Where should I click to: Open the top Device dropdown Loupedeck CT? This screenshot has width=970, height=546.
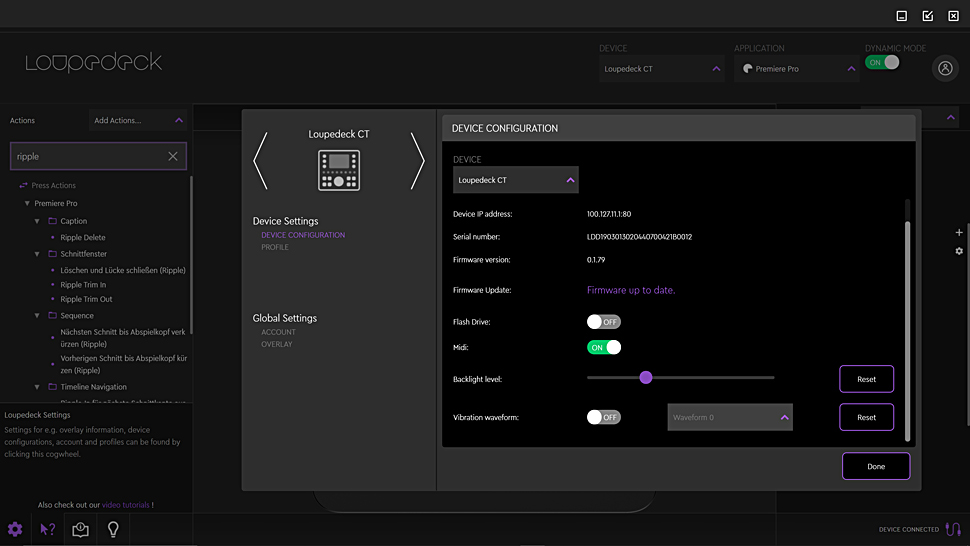click(x=661, y=69)
